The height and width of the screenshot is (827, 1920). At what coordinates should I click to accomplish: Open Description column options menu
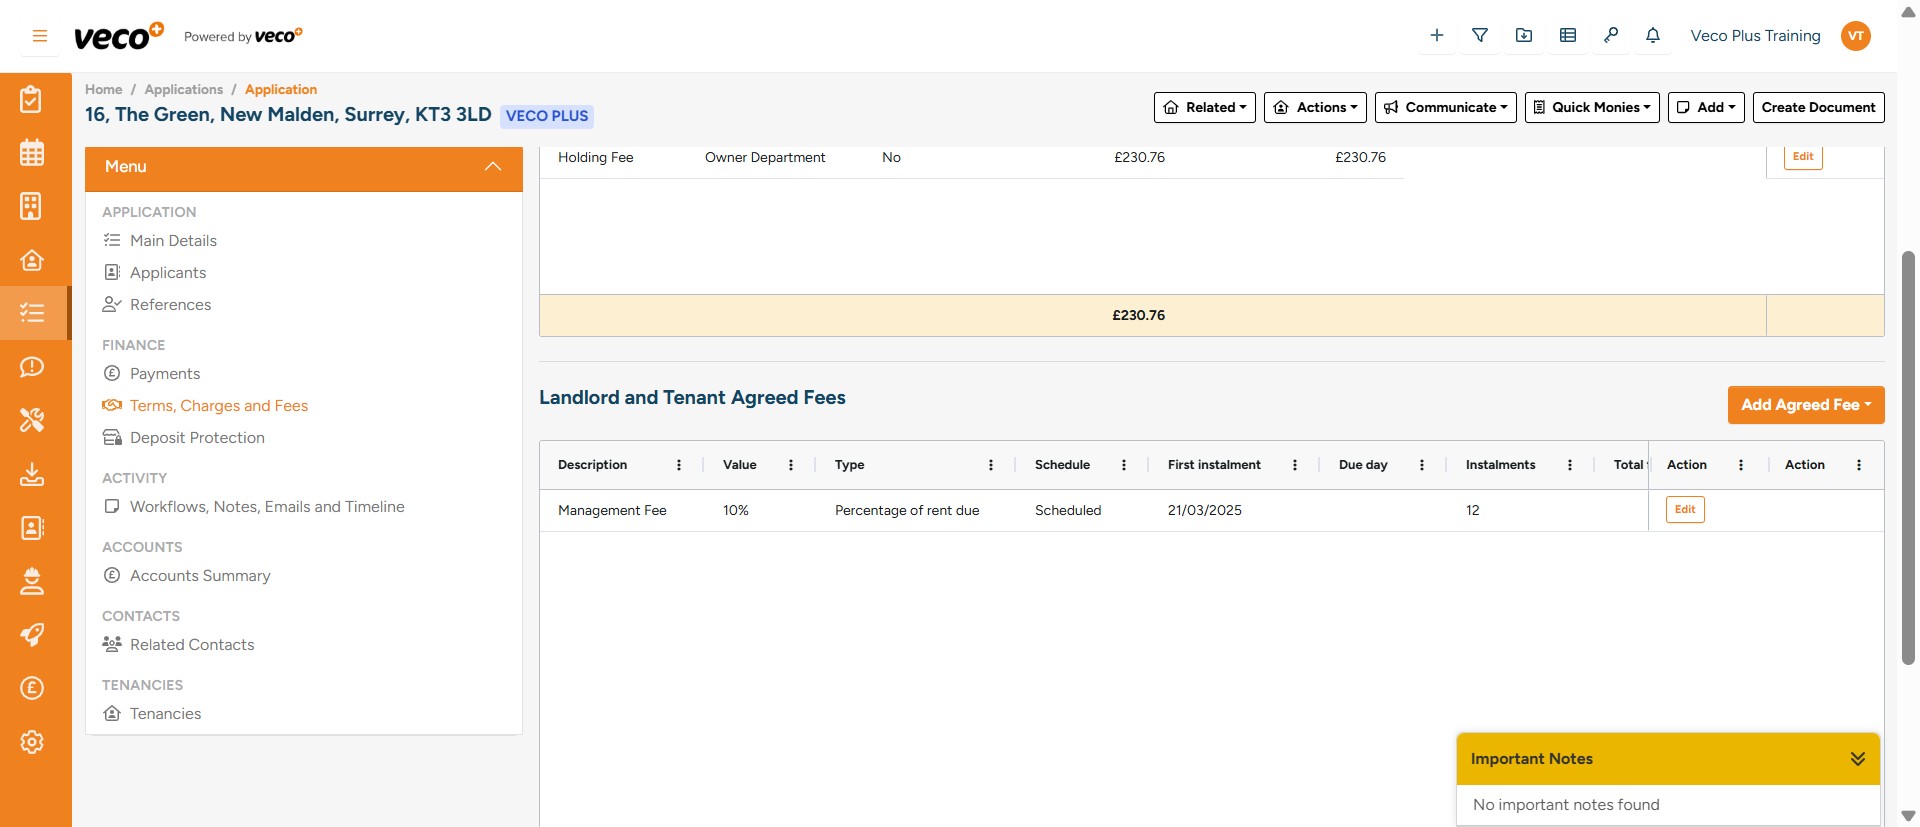679,465
